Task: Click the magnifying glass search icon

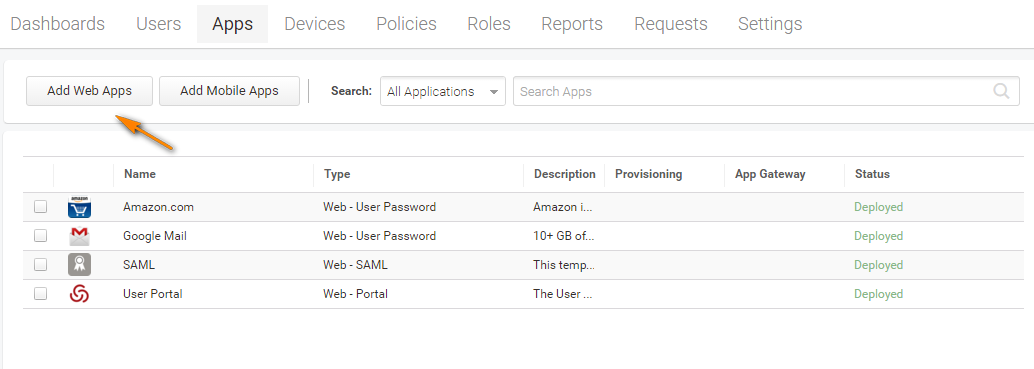Action: pos(1001,91)
